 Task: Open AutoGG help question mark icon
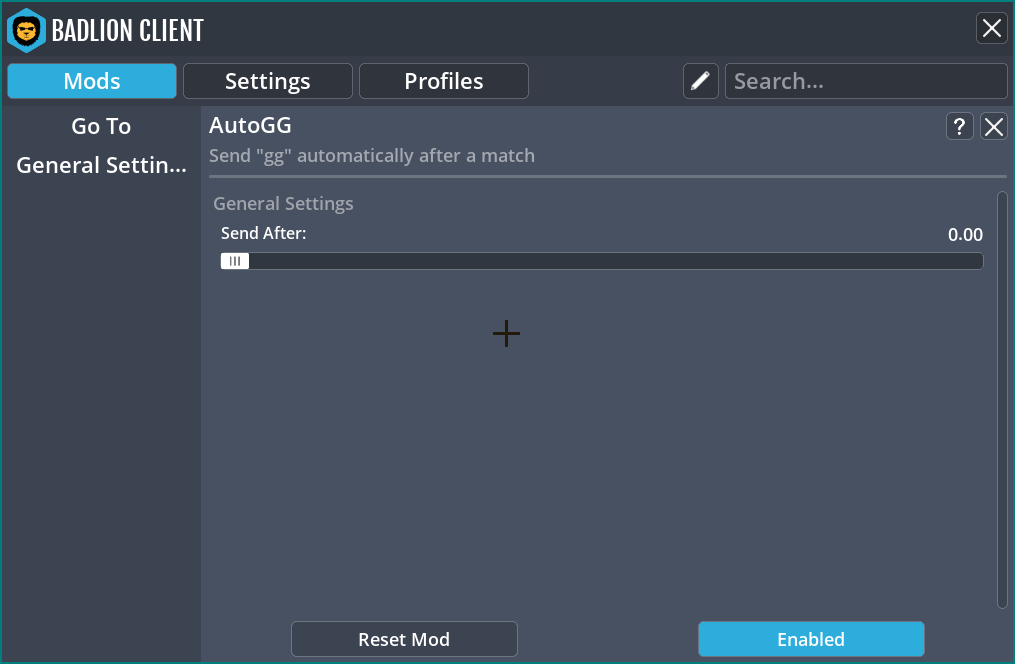pyautogui.click(x=959, y=126)
